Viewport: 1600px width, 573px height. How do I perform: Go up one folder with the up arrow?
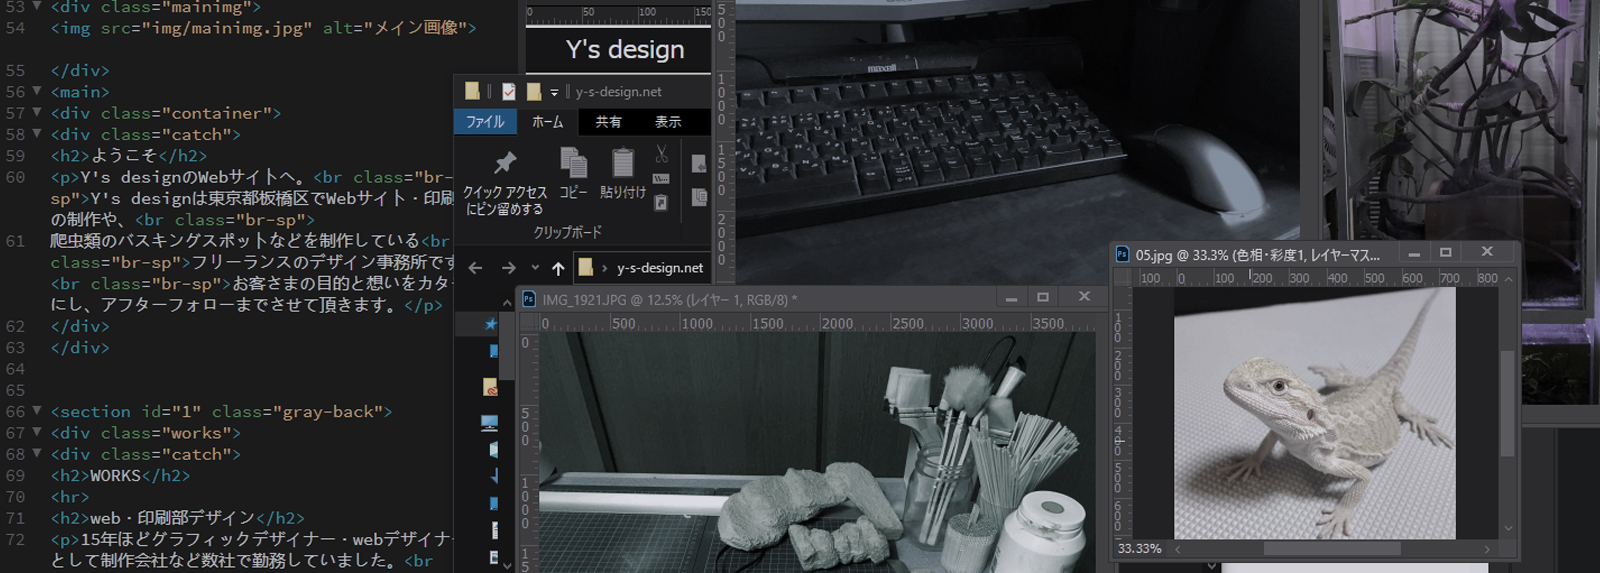point(558,268)
